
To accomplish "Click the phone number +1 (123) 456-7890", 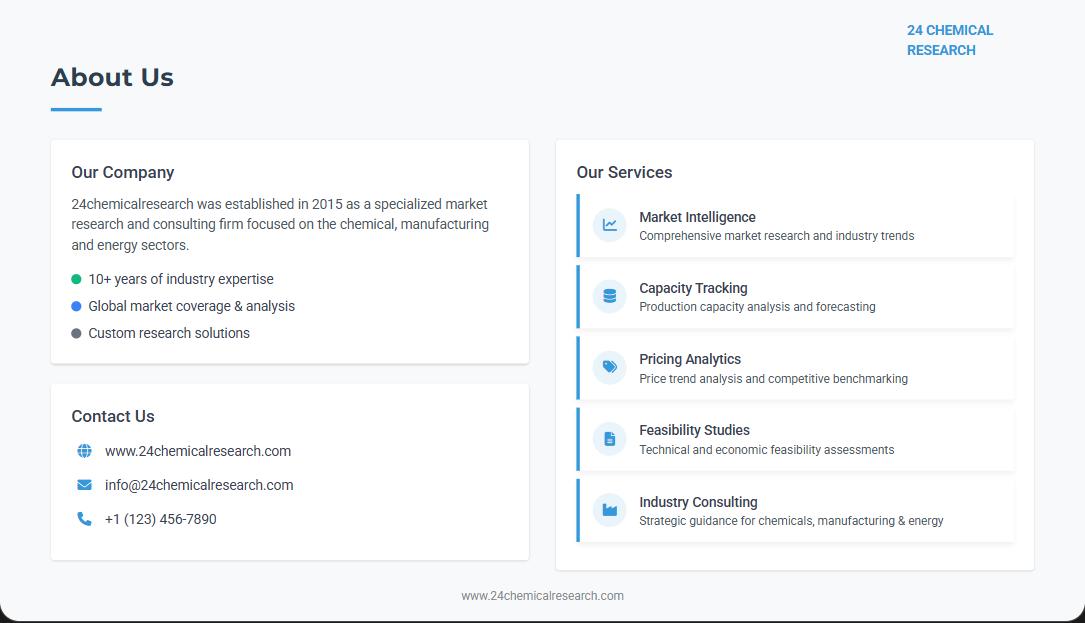I will [160, 519].
